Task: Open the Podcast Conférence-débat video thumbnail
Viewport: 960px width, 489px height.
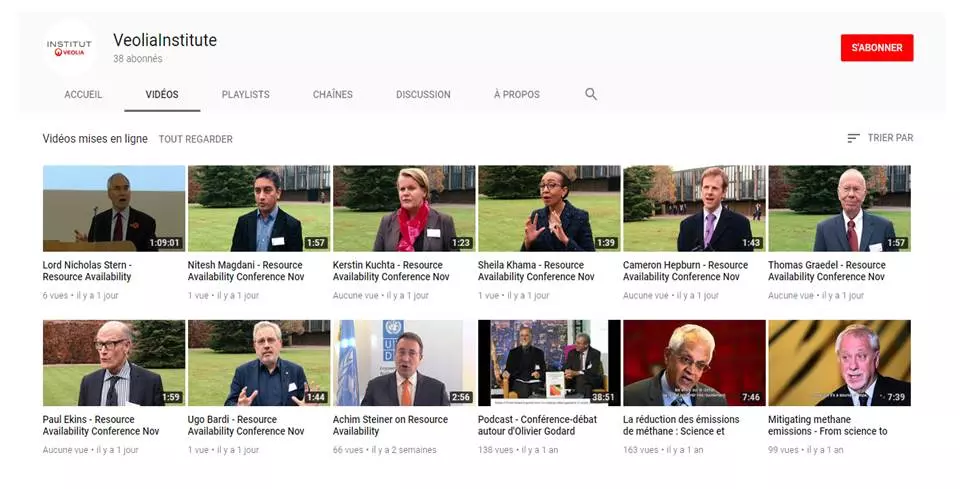Action: coord(548,362)
